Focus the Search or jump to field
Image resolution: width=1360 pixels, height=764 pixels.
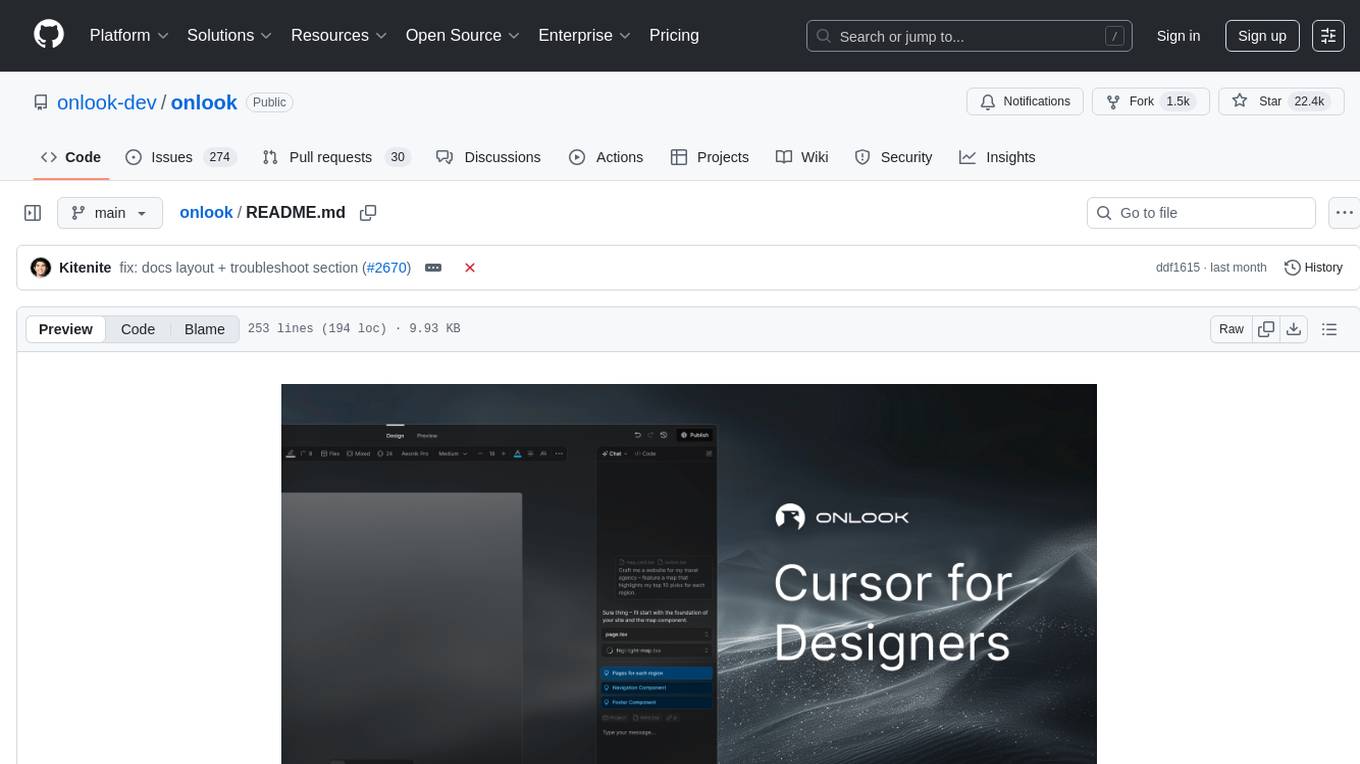969,36
